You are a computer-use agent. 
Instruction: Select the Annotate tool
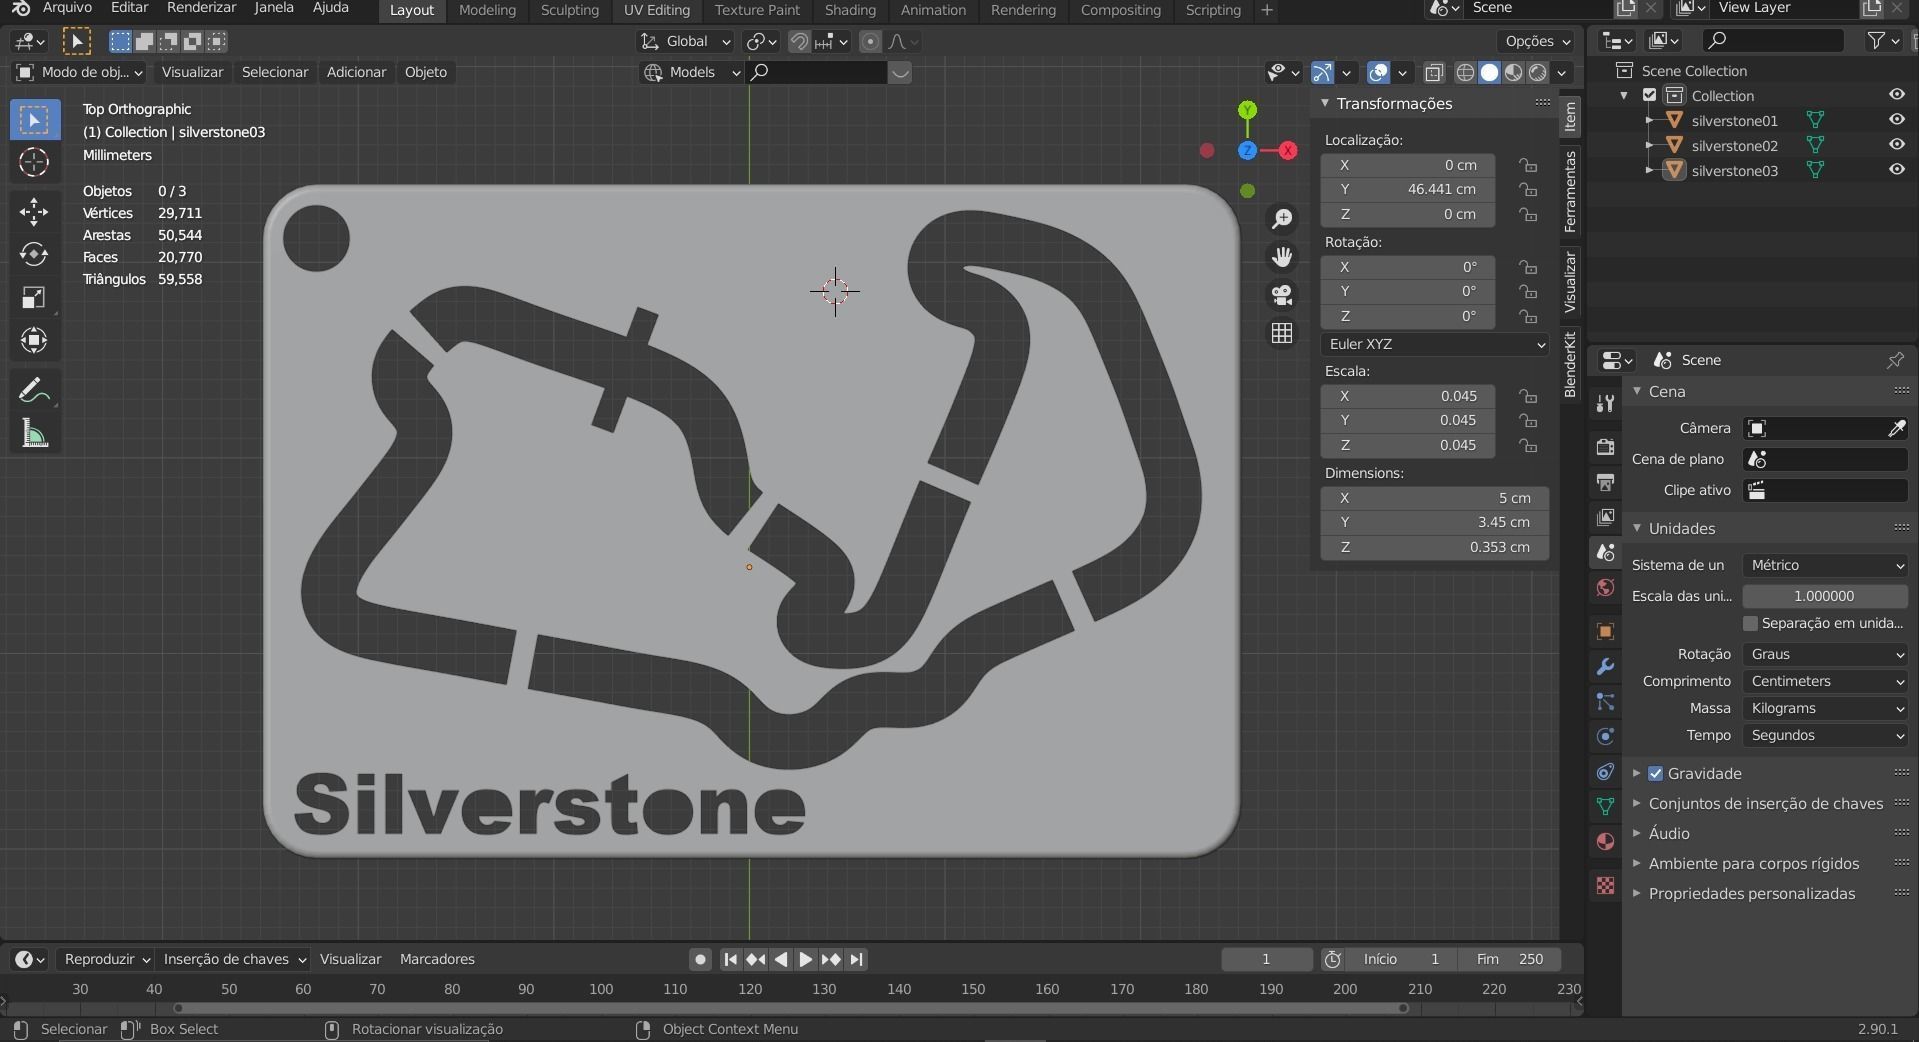click(33, 390)
